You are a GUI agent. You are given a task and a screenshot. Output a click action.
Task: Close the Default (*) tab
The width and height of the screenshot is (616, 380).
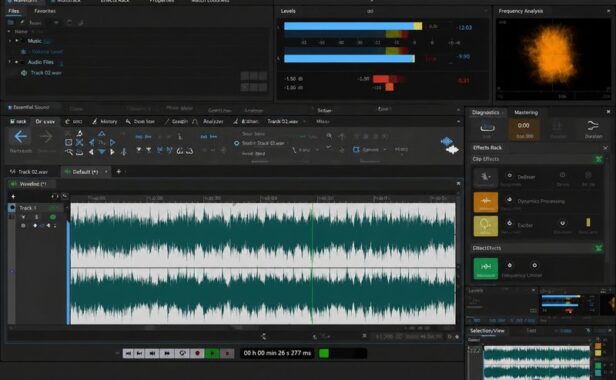tap(106, 172)
